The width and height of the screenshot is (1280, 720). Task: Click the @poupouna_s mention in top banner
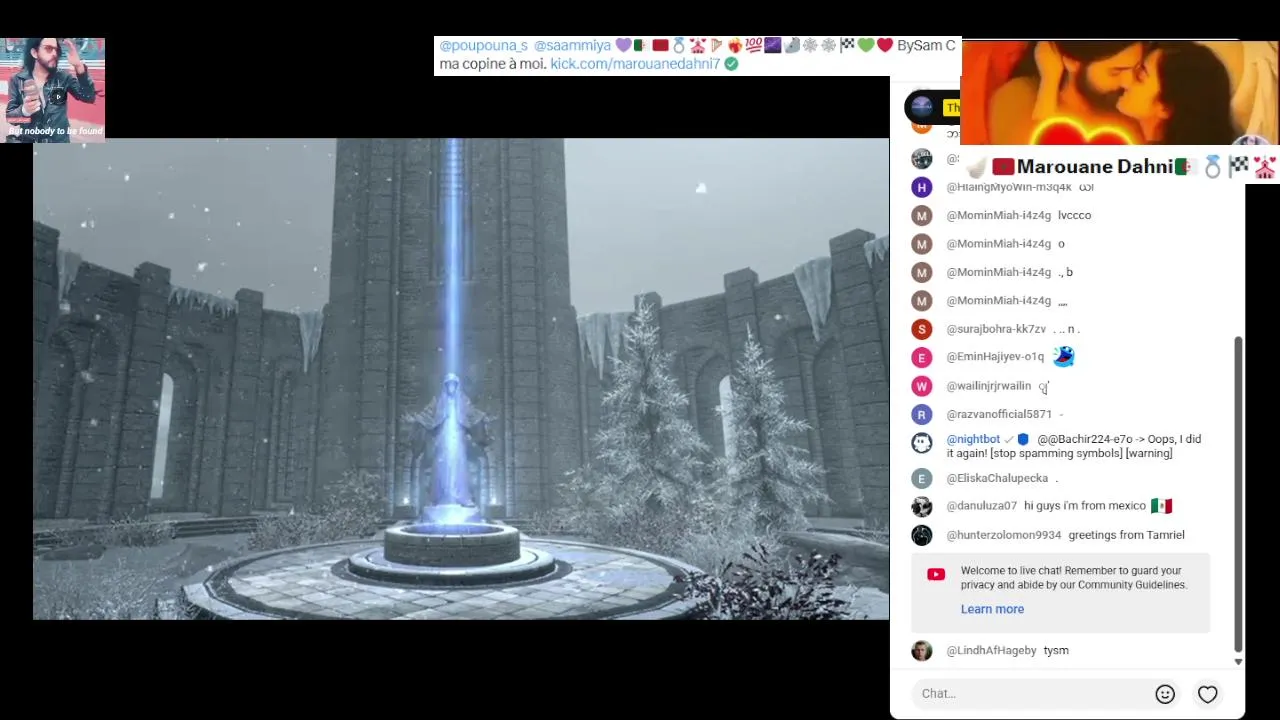483,45
